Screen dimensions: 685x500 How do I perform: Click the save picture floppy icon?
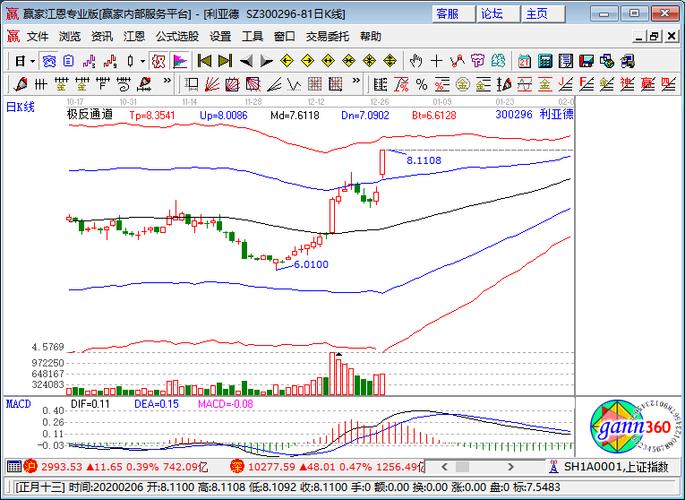click(586, 61)
